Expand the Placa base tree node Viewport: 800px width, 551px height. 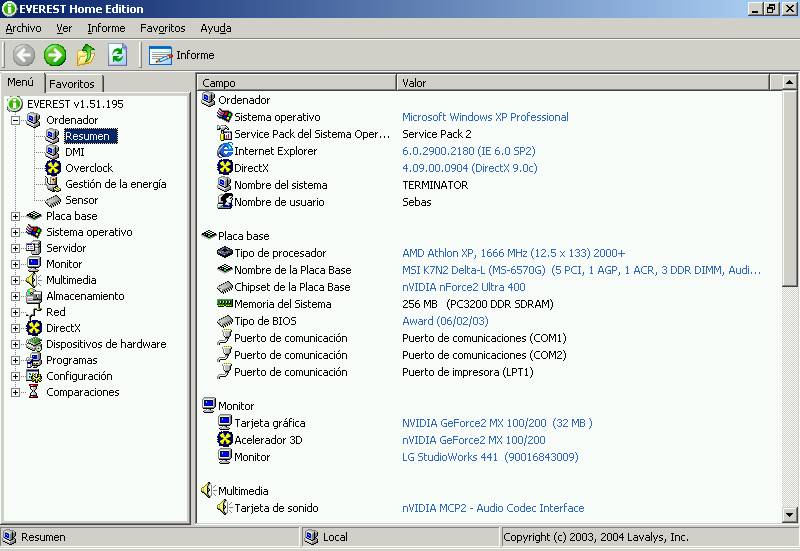(15, 216)
